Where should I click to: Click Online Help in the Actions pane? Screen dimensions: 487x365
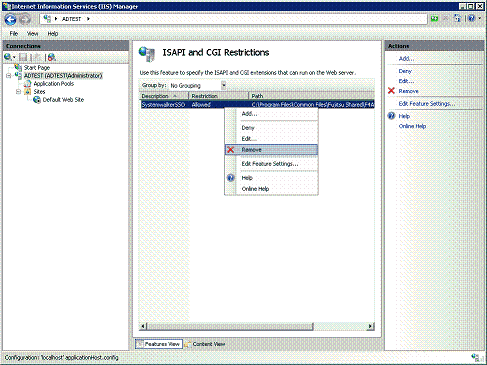412,126
